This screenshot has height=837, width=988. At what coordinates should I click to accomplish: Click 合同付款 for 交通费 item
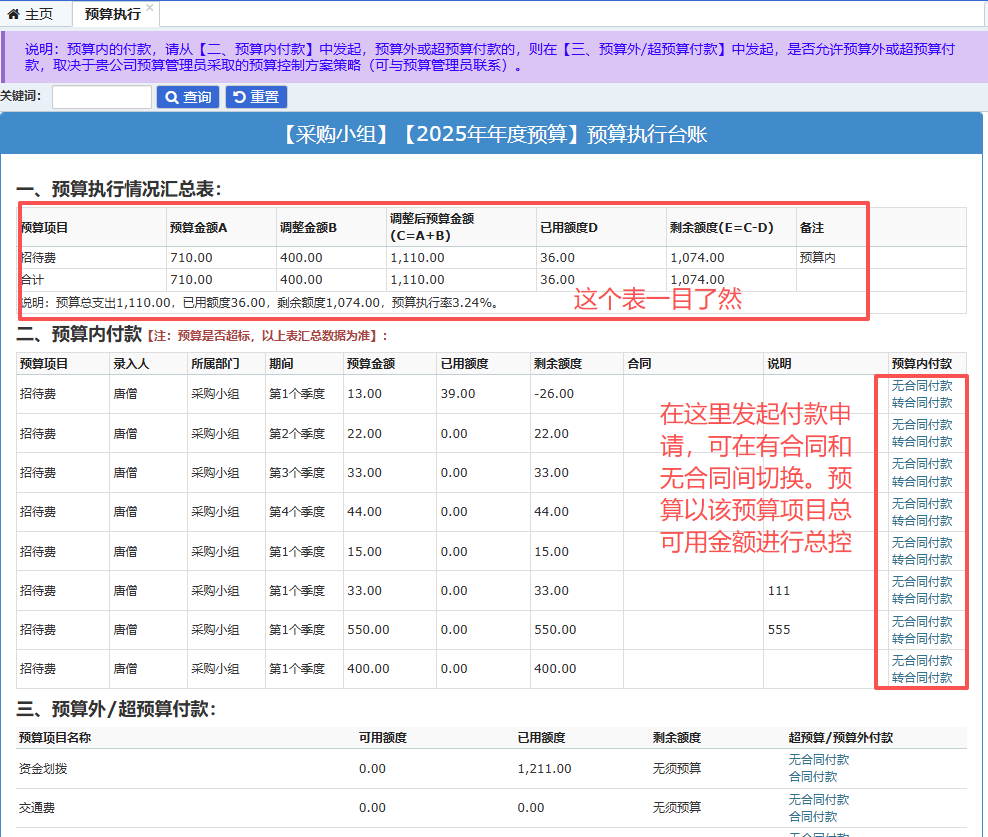coord(812,817)
